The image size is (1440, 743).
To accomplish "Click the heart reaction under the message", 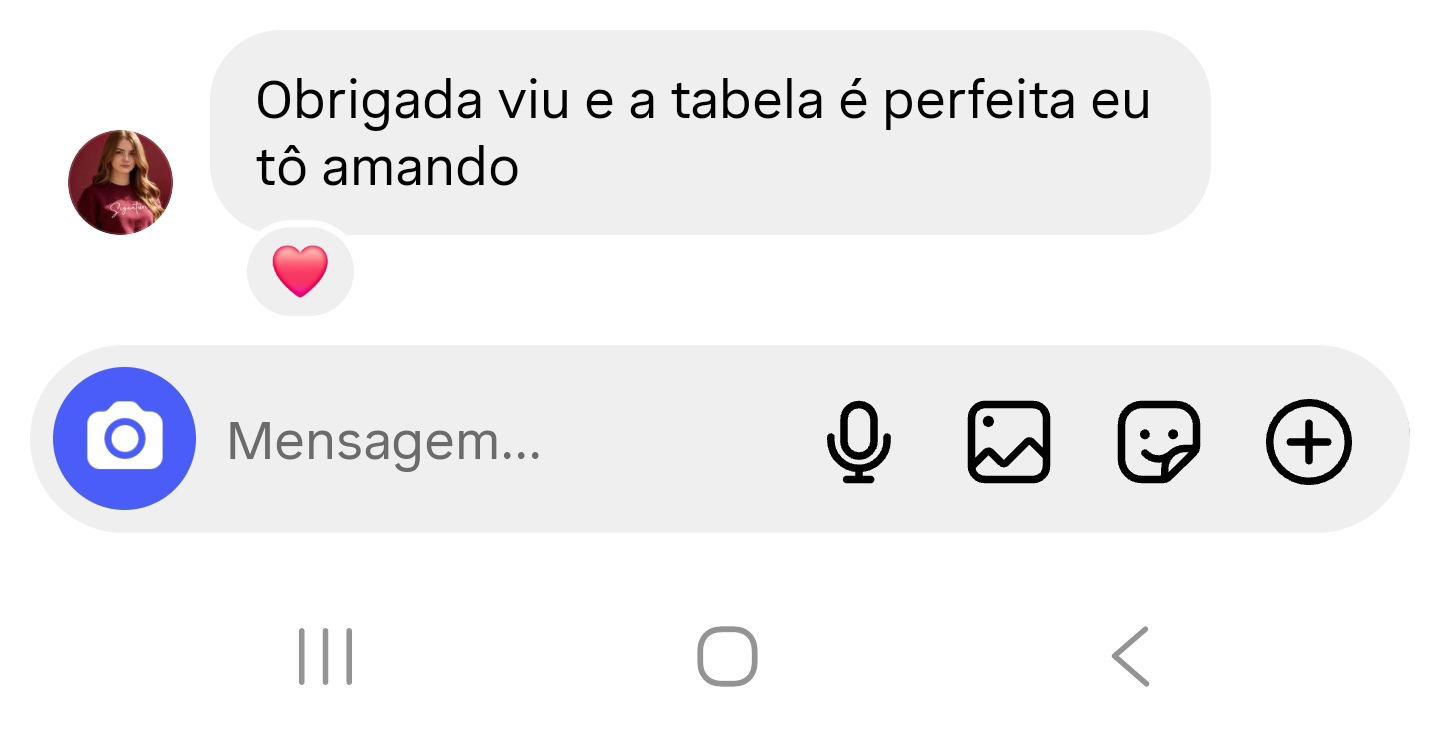I will [300, 271].
